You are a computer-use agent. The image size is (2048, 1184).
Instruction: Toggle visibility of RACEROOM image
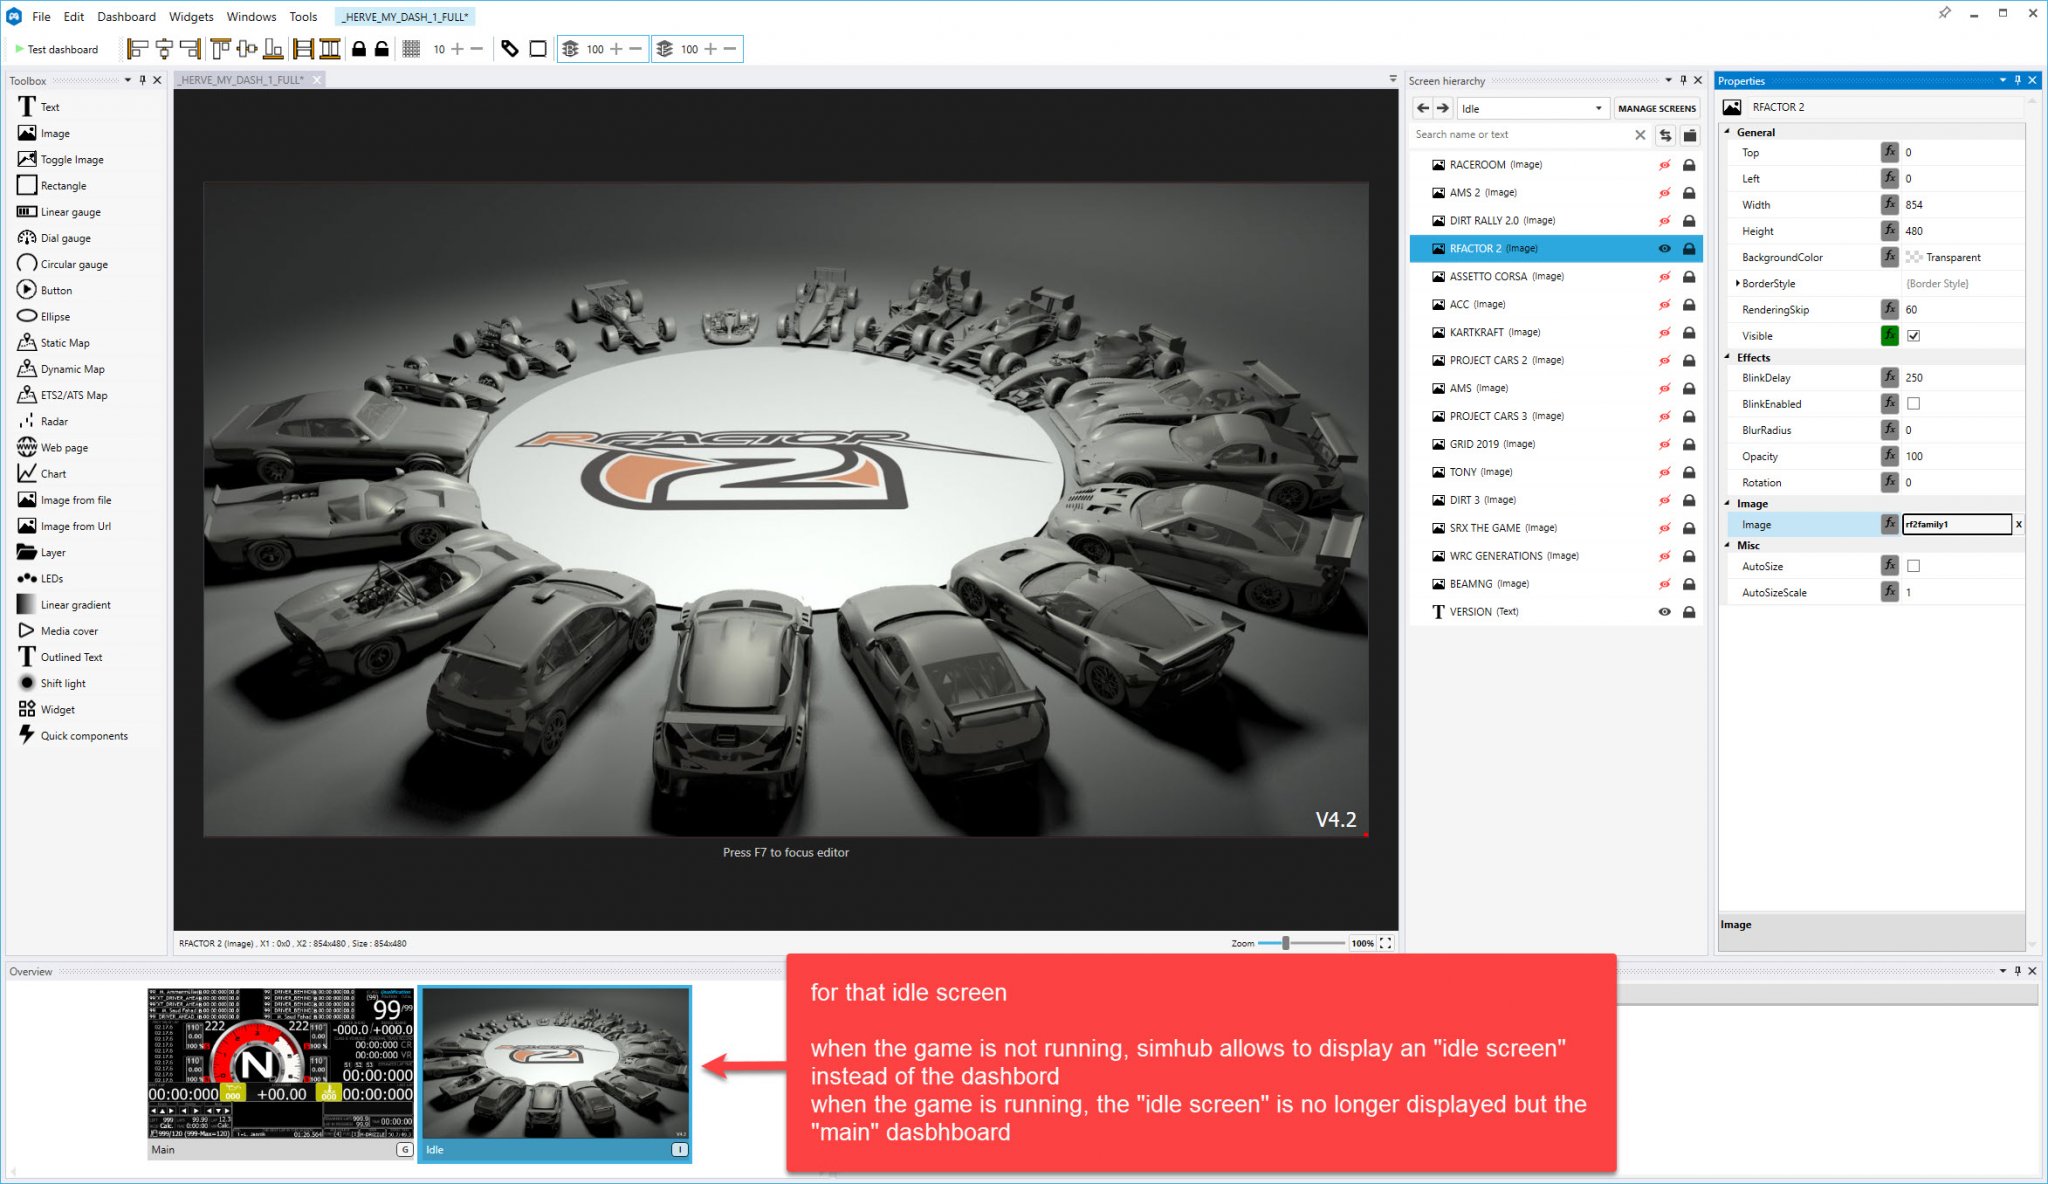pos(1665,165)
